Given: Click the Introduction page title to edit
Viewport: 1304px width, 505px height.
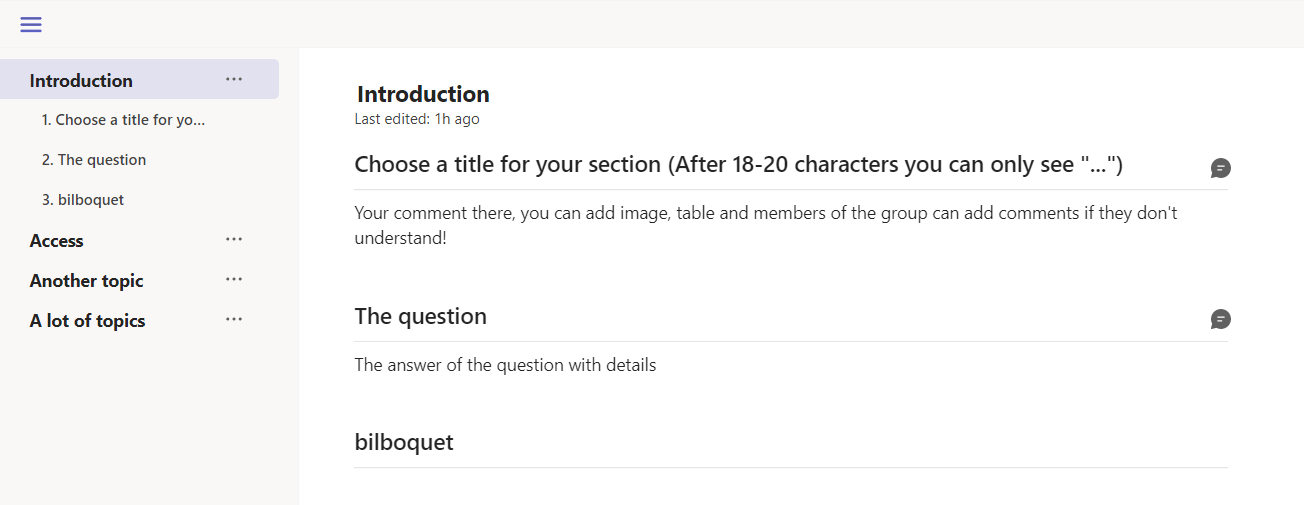Looking at the screenshot, I should tap(423, 95).
